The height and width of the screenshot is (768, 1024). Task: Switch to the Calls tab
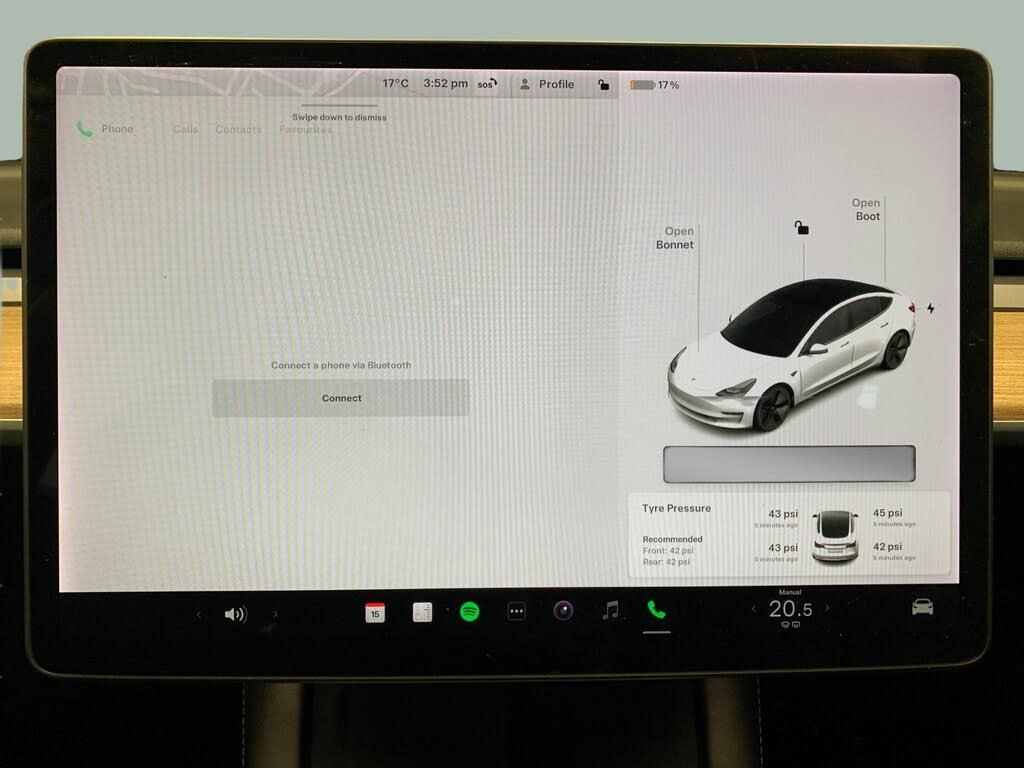coord(185,129)
